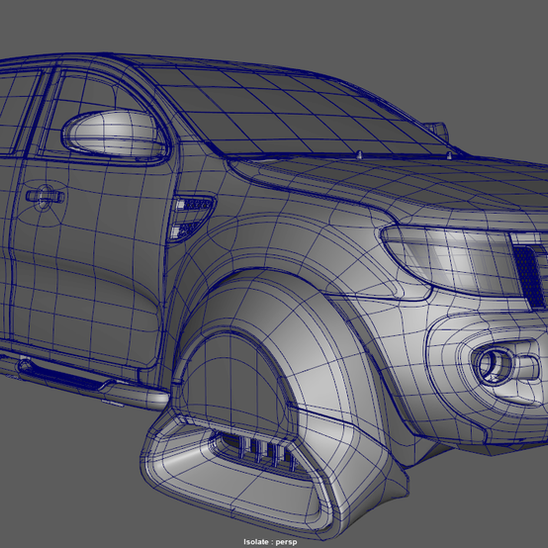This screenshot has width=548, height=548.
Task: Select the front door handle
Action: point(45,196)
